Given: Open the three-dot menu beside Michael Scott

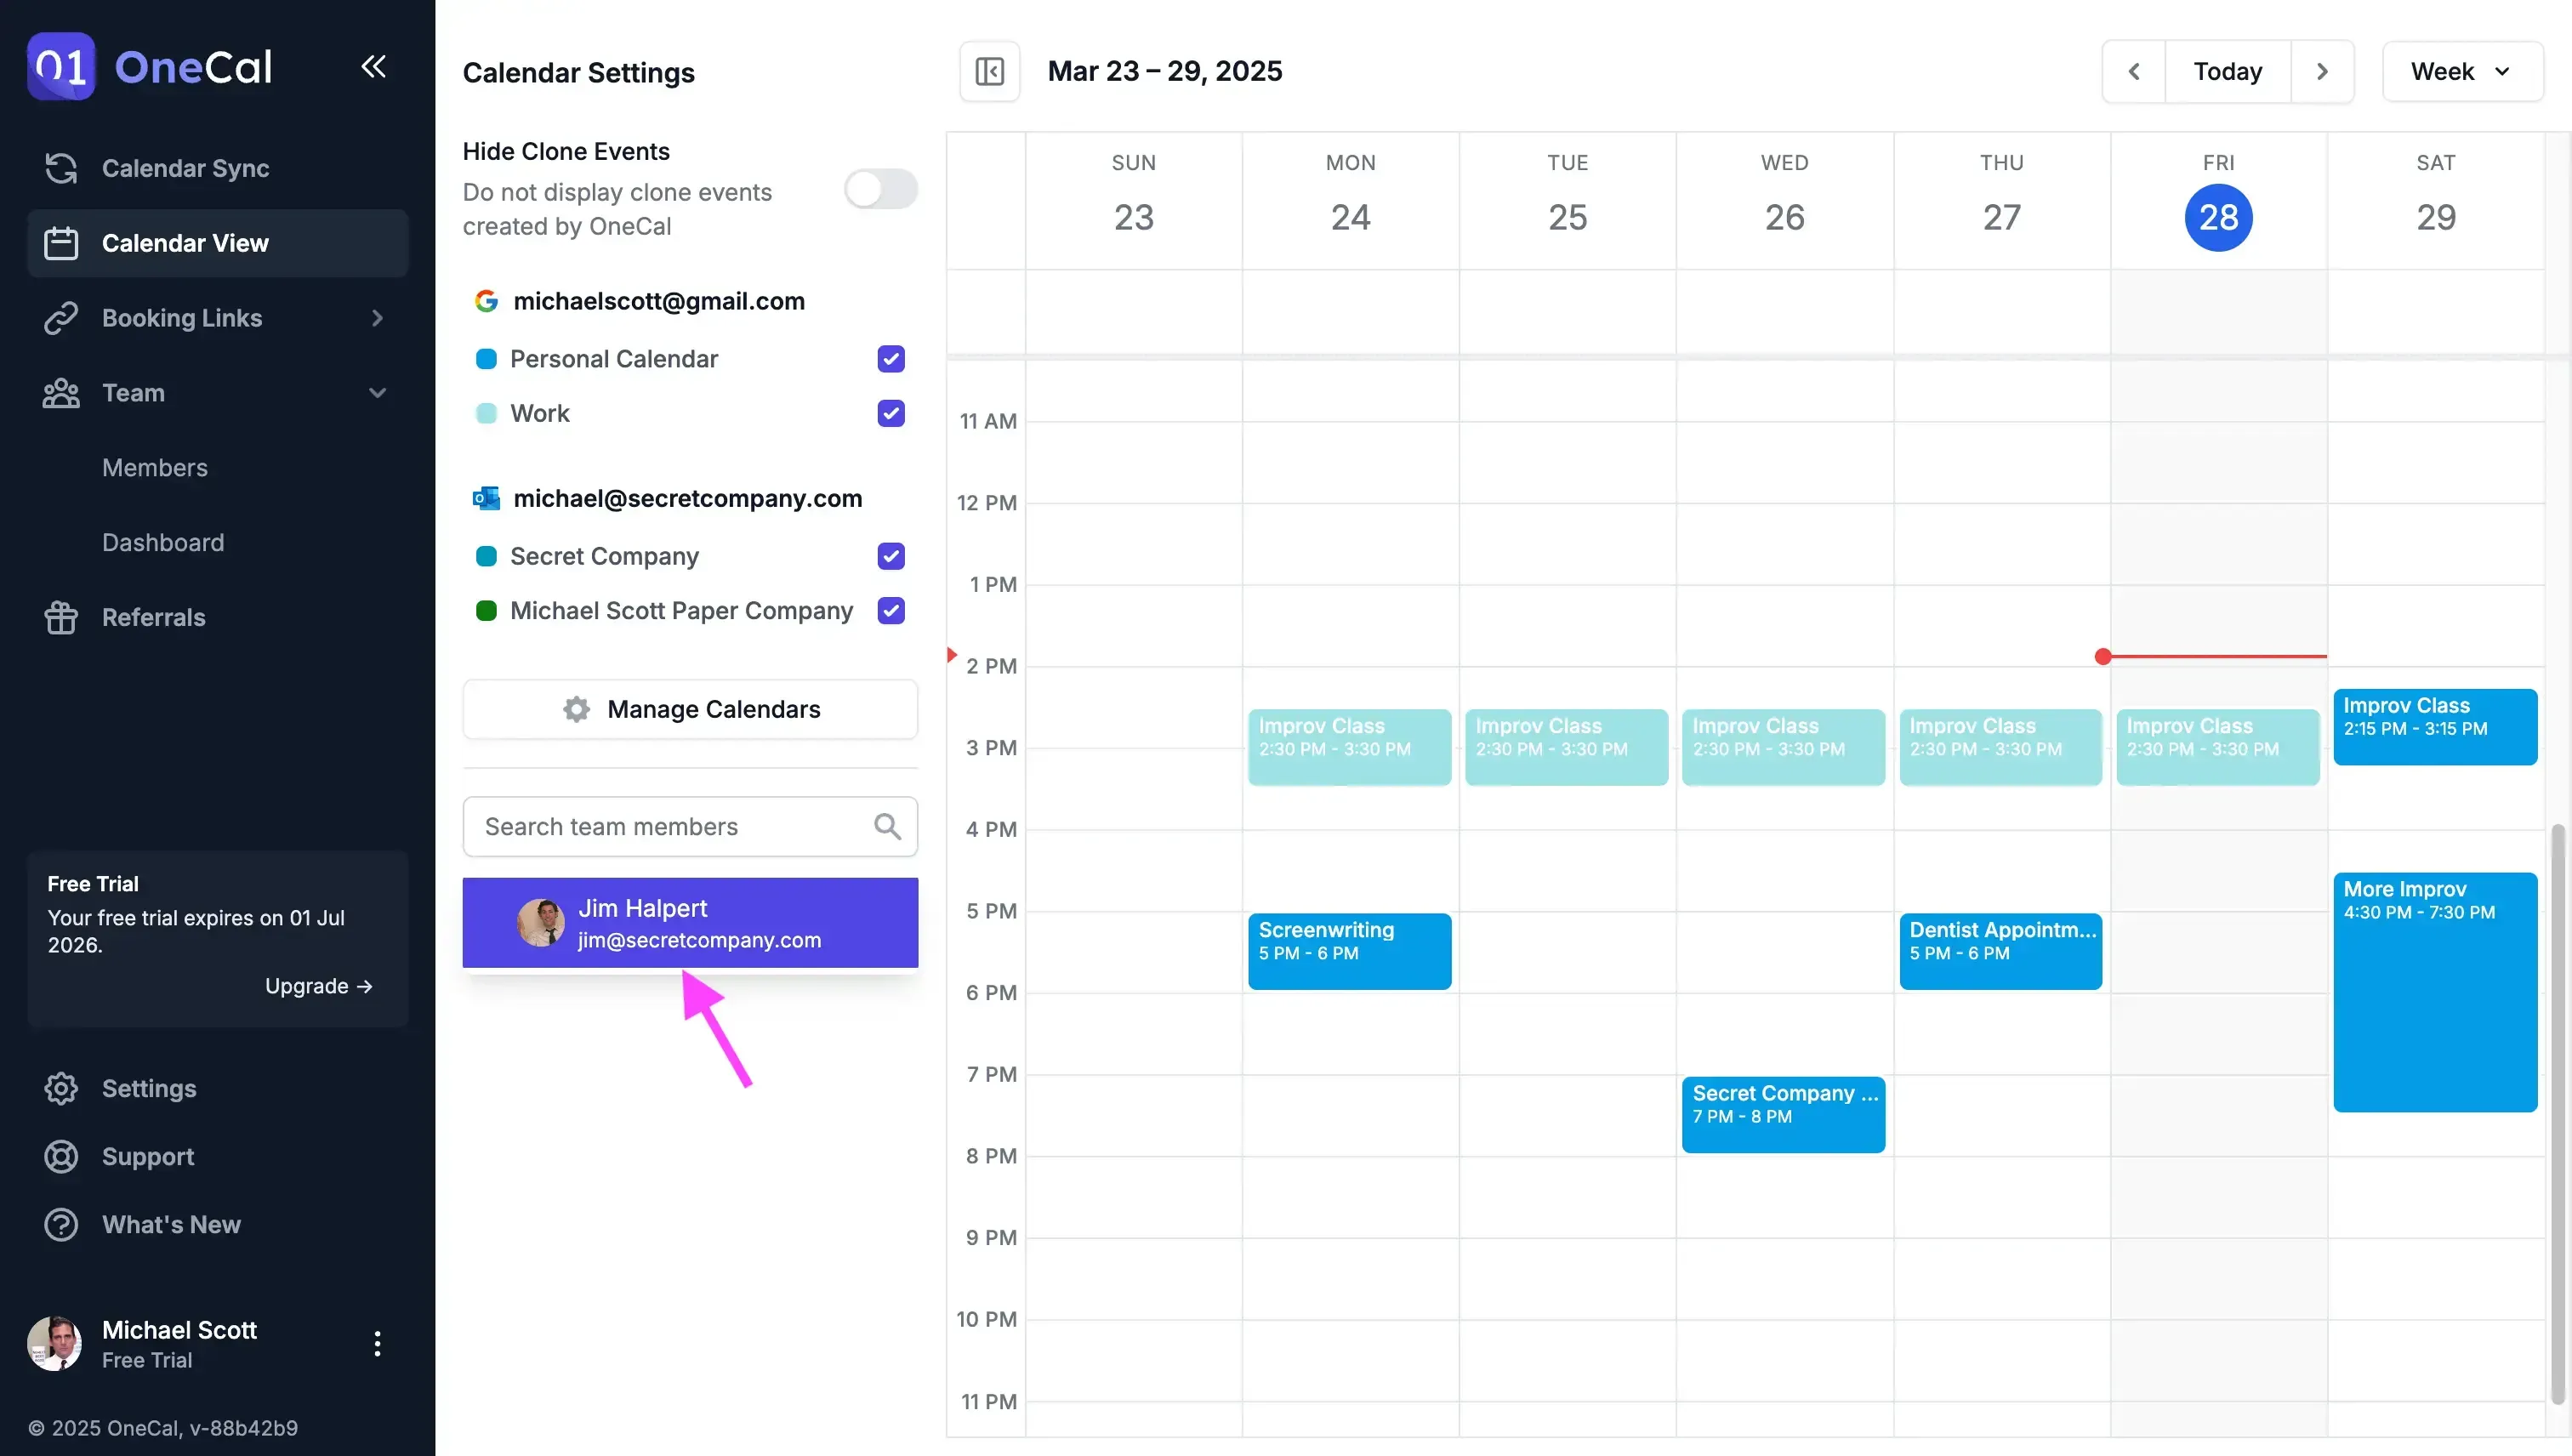Looking at the screenshot, I should click(377, 1344).
